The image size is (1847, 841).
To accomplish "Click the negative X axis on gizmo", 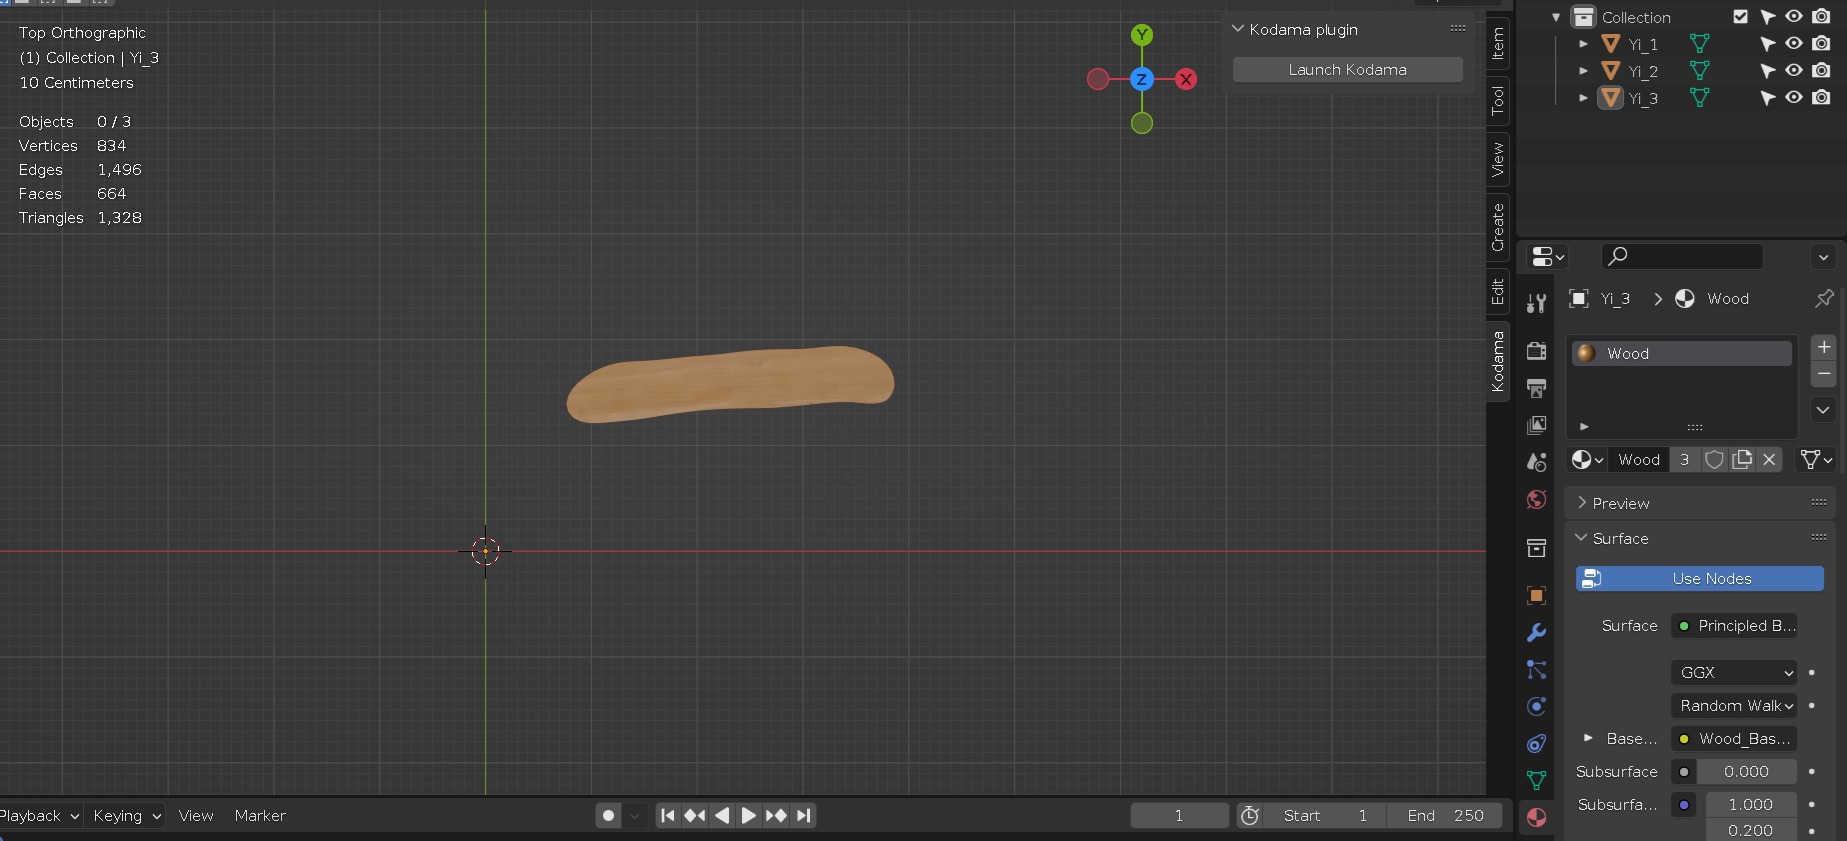I will click(x=1098, y=79).
